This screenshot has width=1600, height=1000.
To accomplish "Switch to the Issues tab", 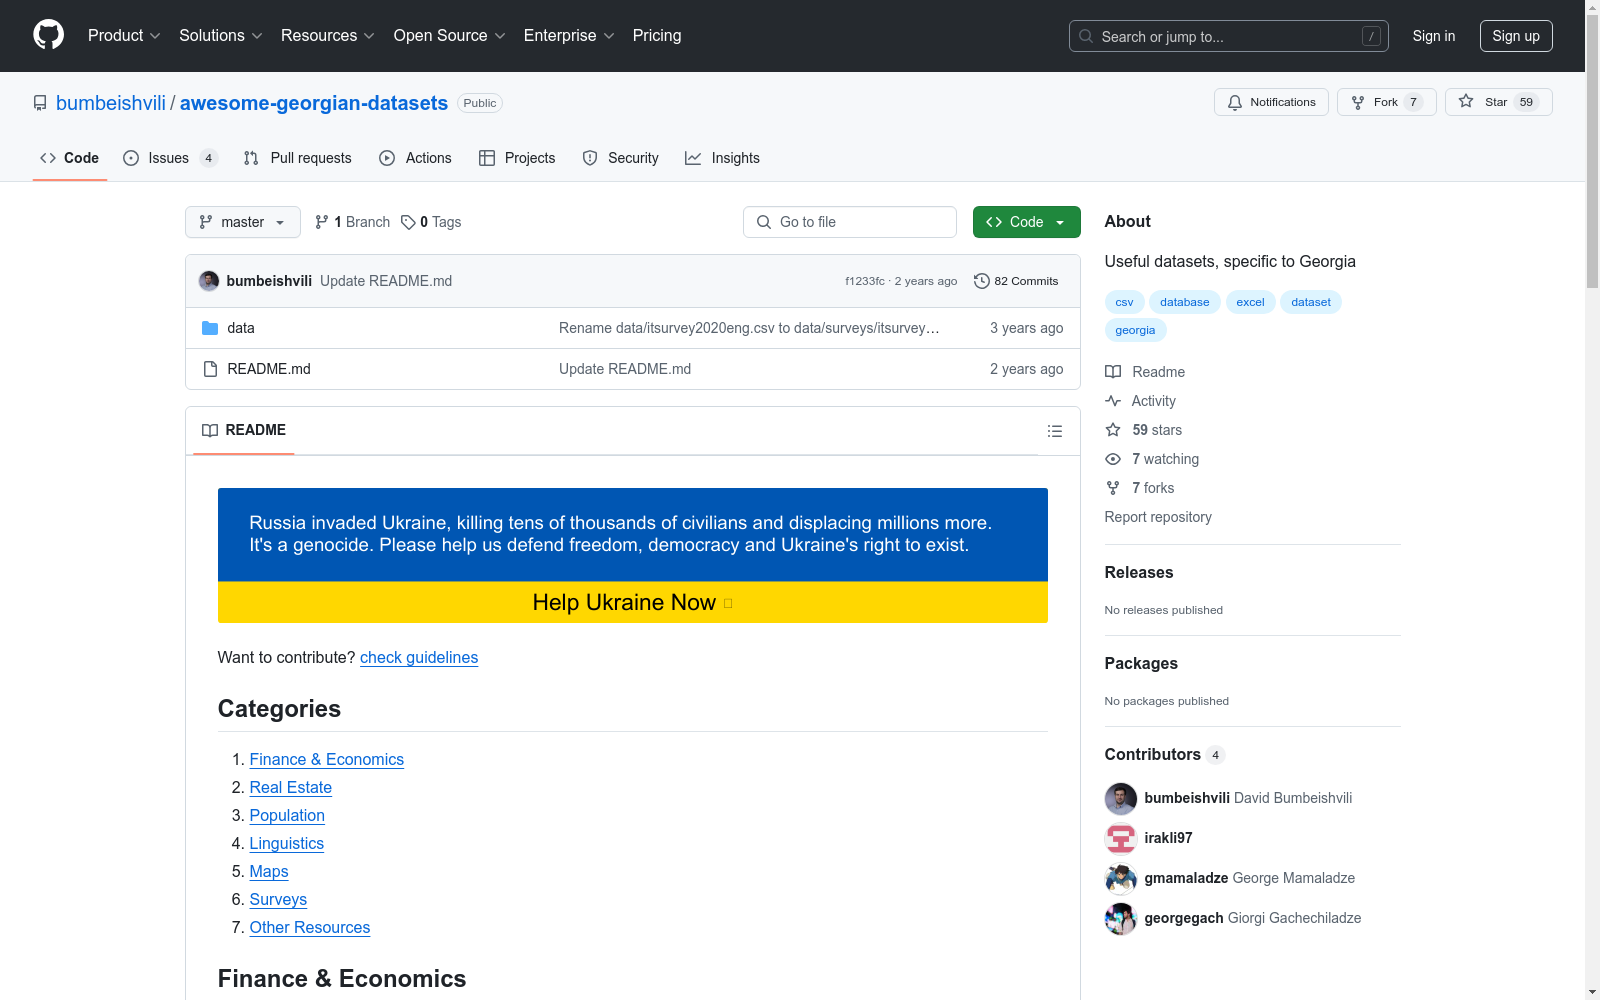I will pos(169,158).
